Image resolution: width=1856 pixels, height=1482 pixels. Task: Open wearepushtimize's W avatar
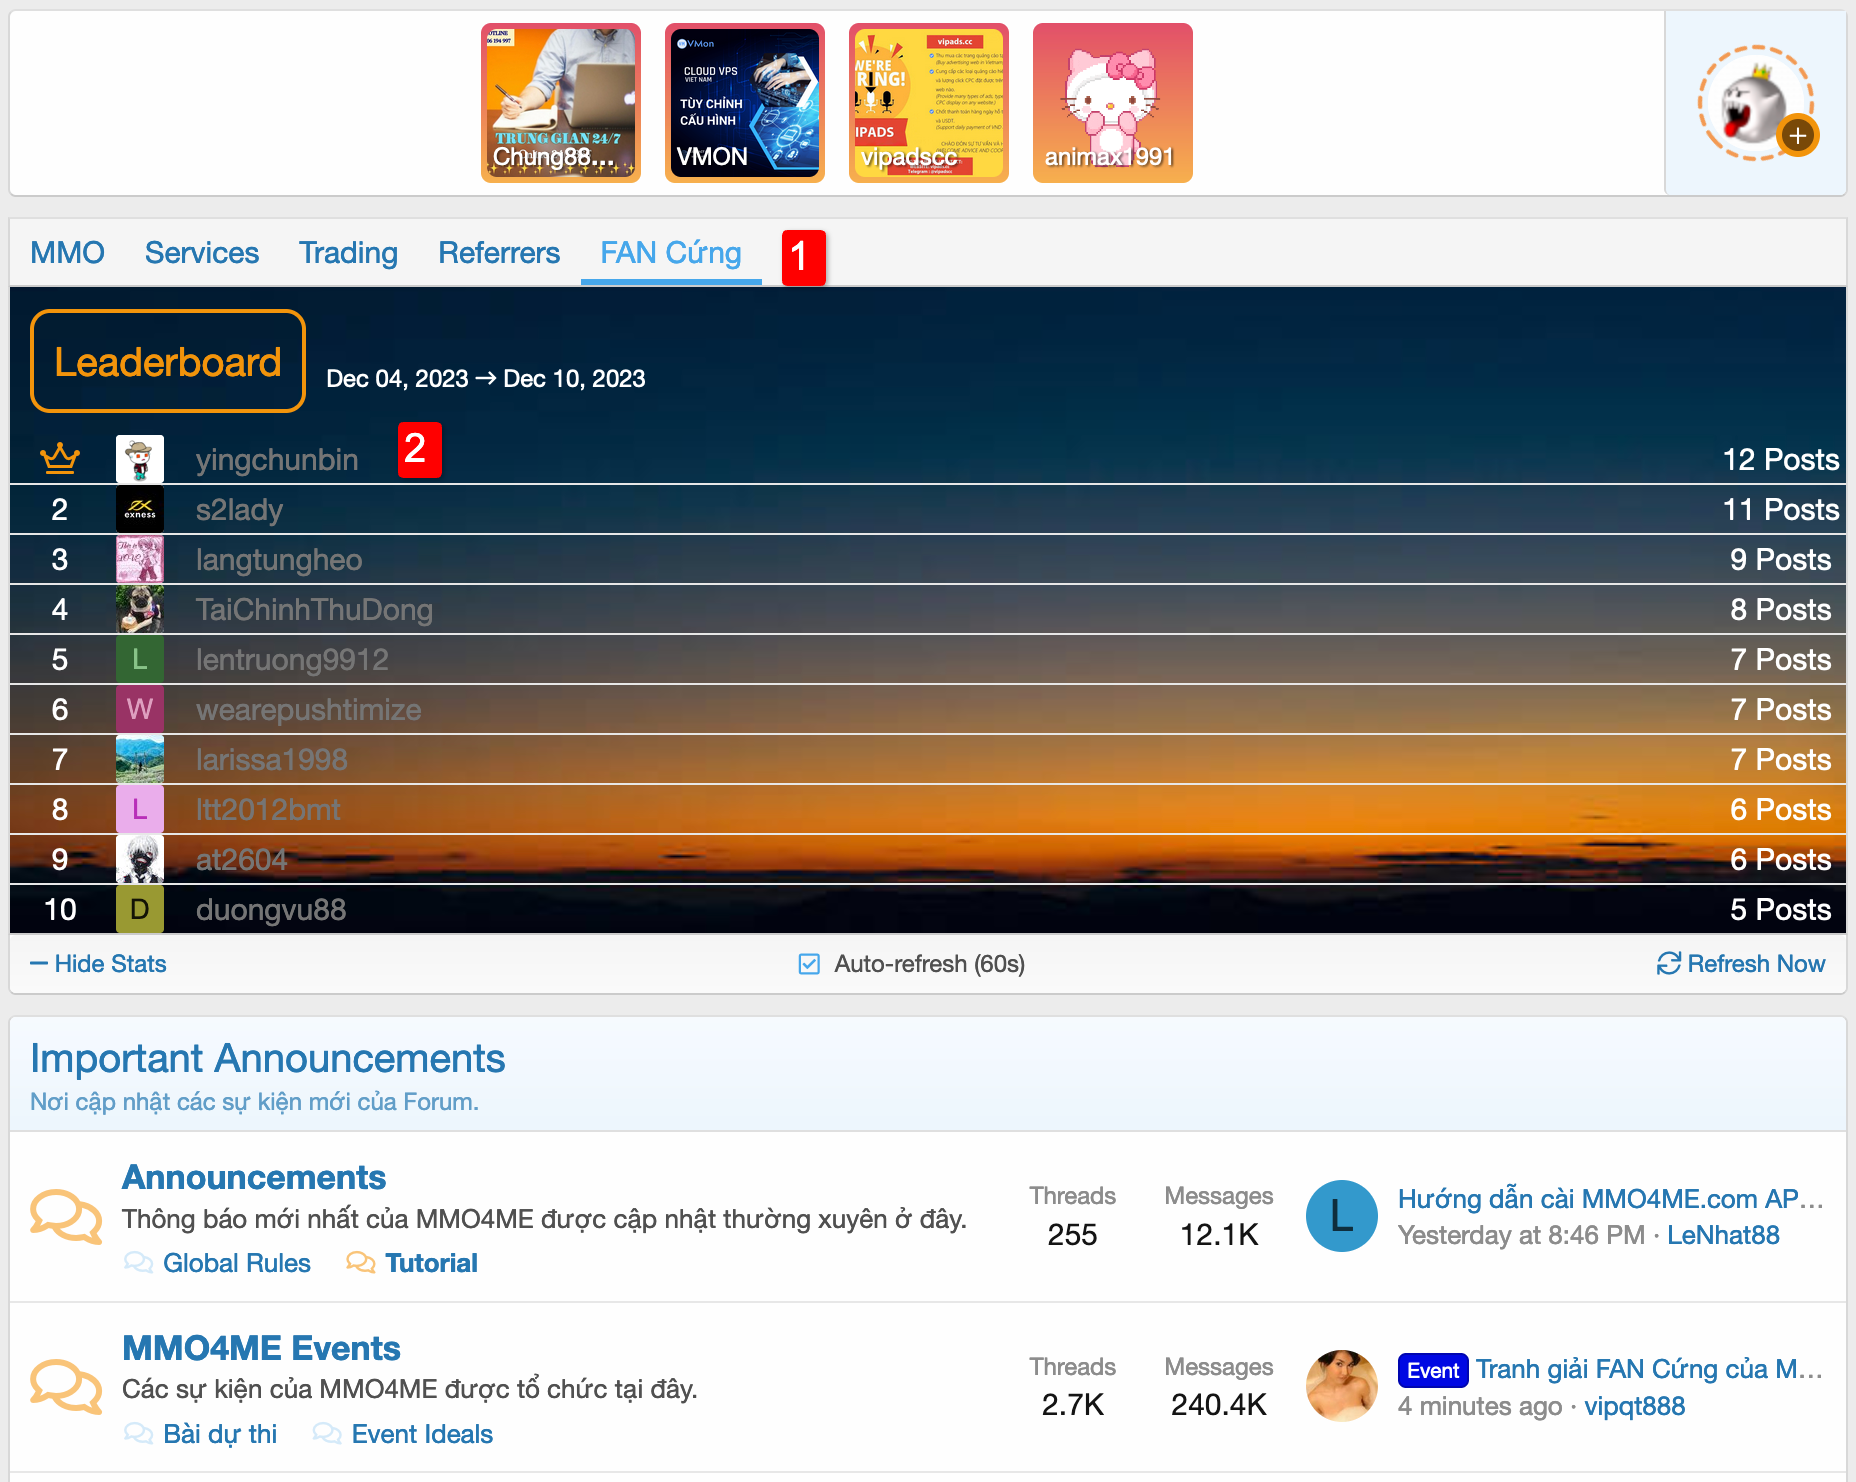140,709
